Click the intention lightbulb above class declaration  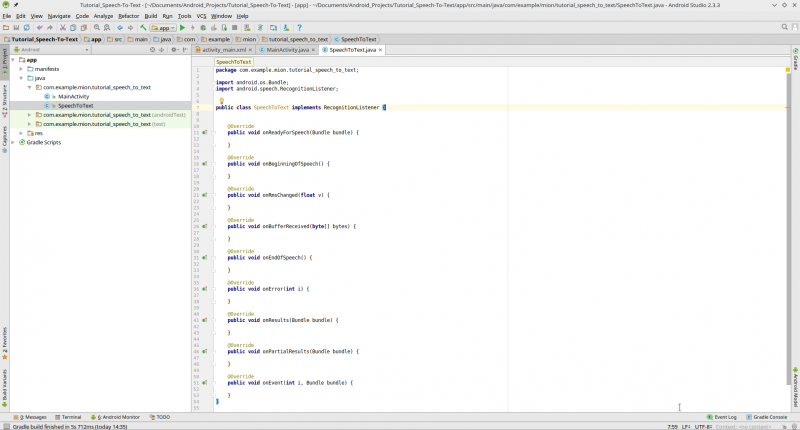tap(221, 101)
